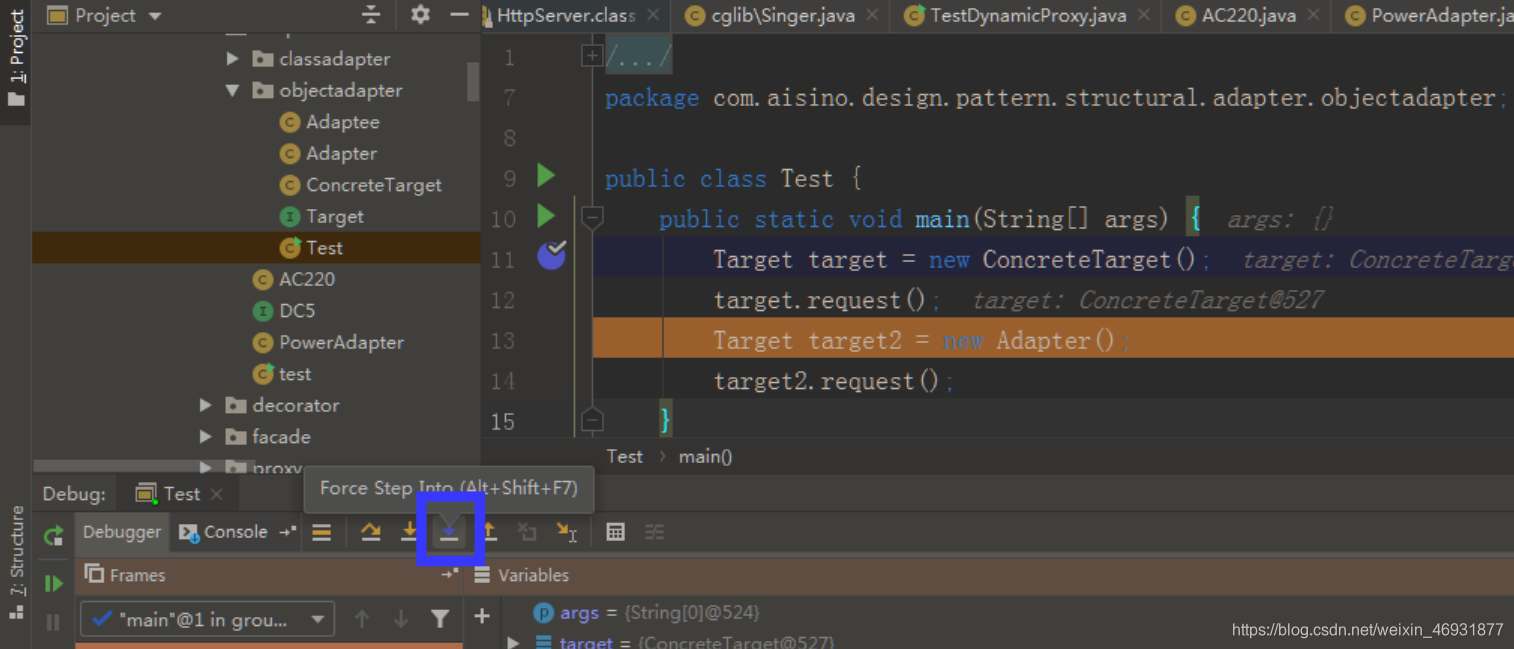Add a new watch with plus icon
This screenshot has width=1514, height=649.
pyautogui.click(x=482, y=616)
